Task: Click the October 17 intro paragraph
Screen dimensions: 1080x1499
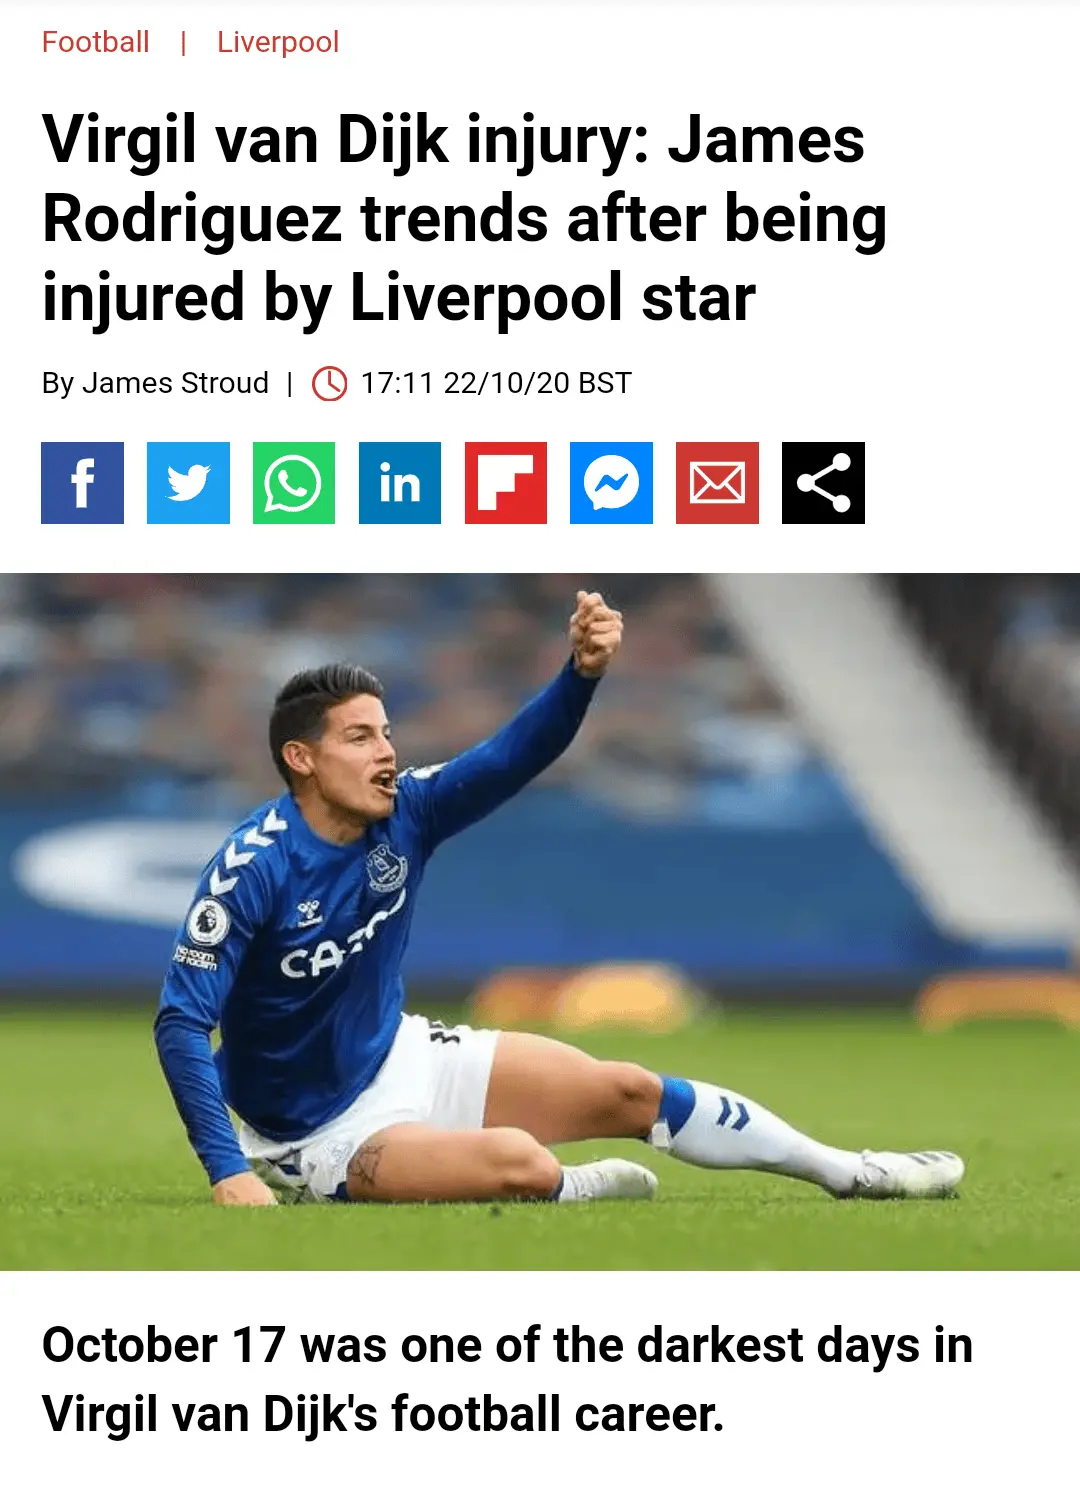Action: tap(507, 1379)
